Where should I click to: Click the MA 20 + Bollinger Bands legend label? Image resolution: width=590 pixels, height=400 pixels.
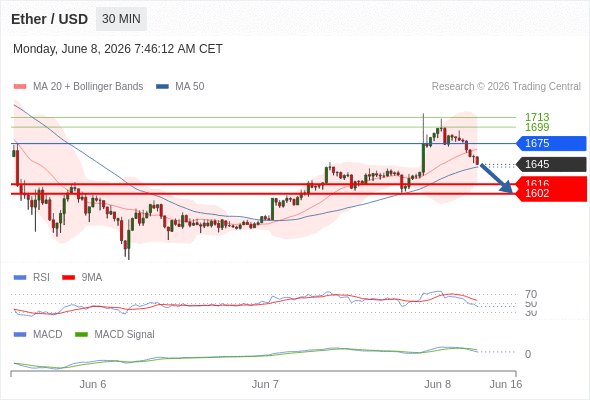tap(88, 87)
